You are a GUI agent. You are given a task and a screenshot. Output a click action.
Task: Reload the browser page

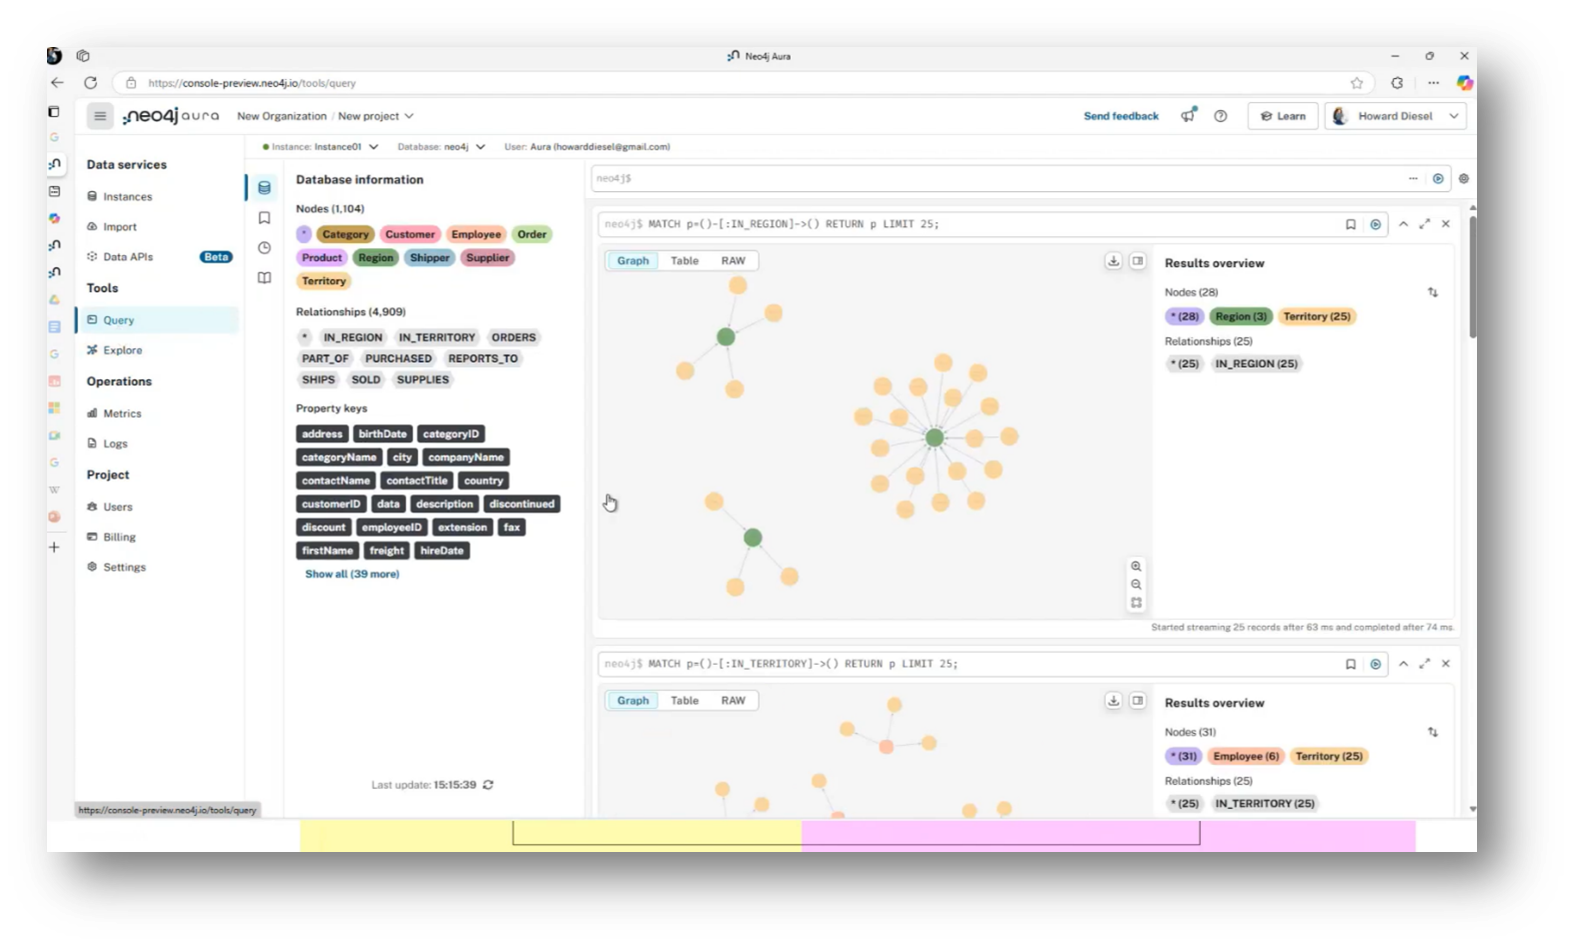pyautogui.click(x=91, y=83)
